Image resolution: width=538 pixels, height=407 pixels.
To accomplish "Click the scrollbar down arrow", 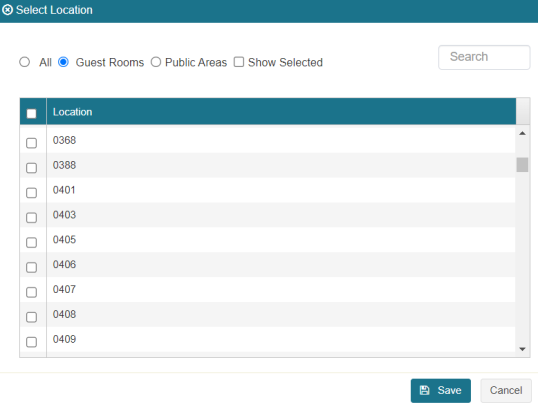I will tap(522, 349).
